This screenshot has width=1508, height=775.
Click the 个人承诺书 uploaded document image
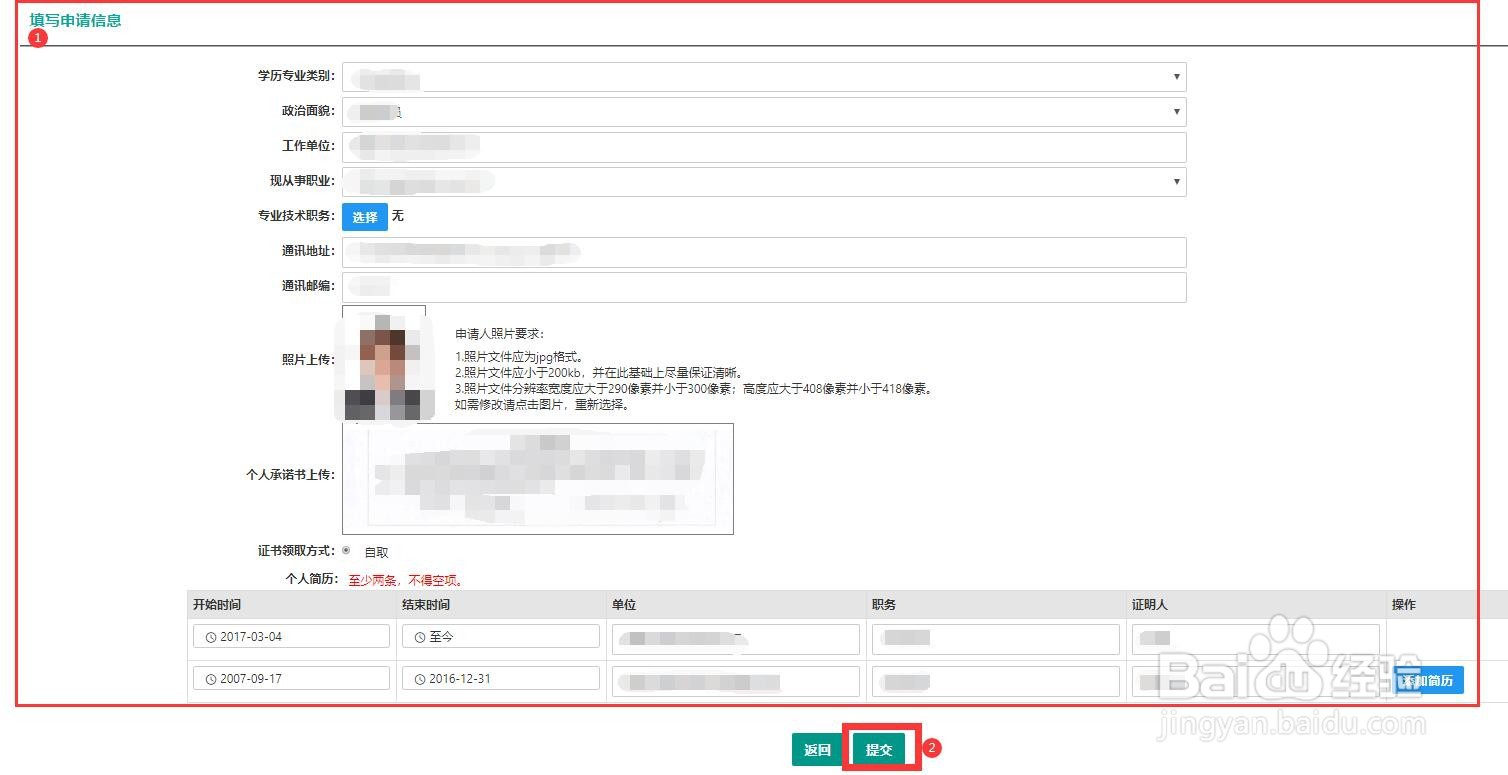click(538, 478)
